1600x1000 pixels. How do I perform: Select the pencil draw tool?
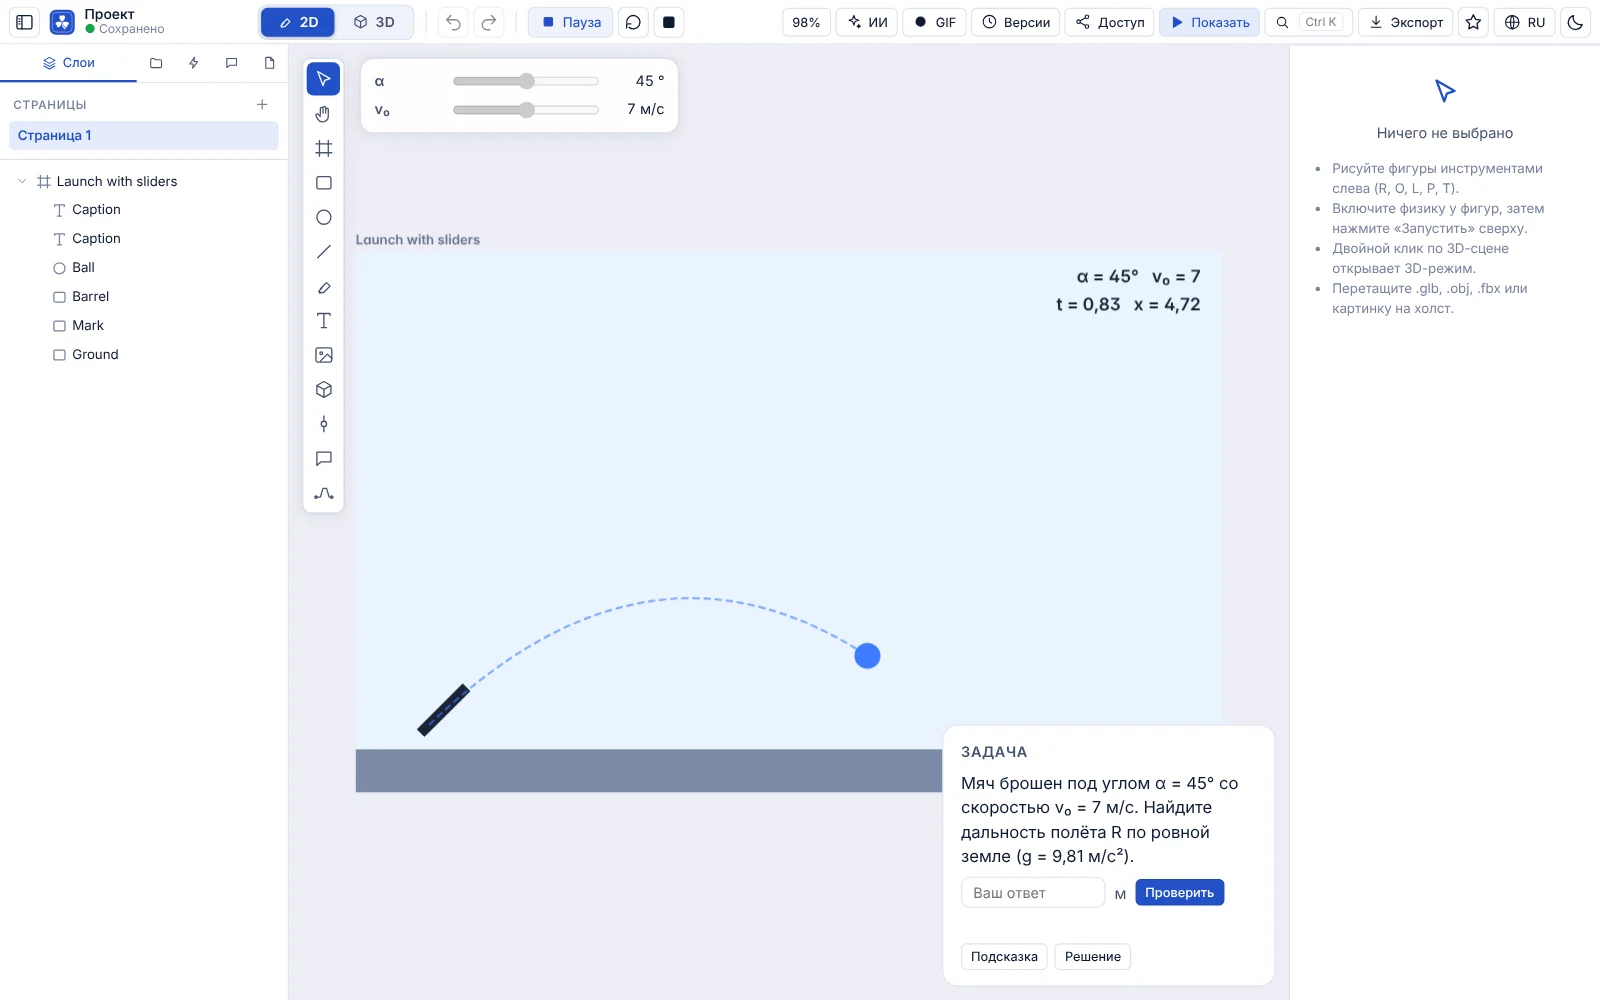pos(323,287)
